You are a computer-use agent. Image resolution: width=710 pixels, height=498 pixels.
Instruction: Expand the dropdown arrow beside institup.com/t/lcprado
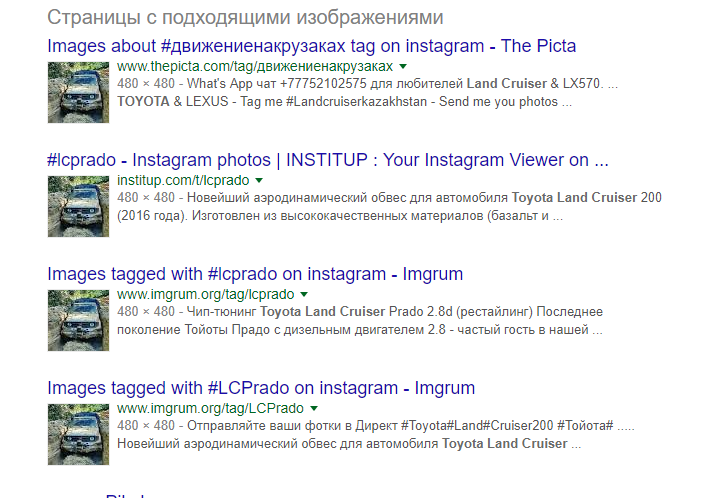tap(259, 181)
